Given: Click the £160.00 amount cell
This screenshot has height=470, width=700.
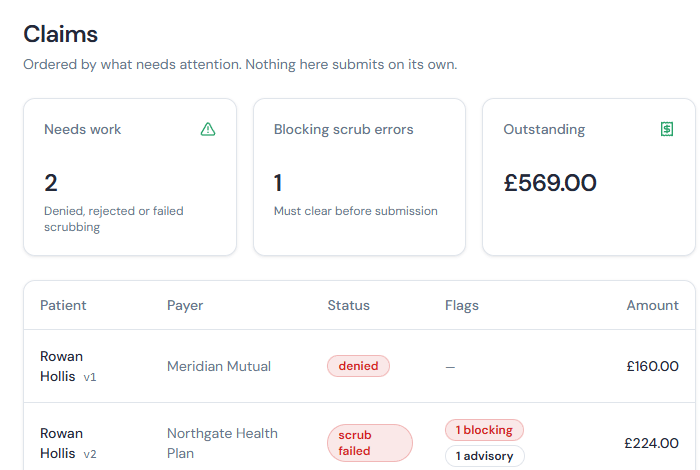Looking at the screenshot, I should coord(652,366).
